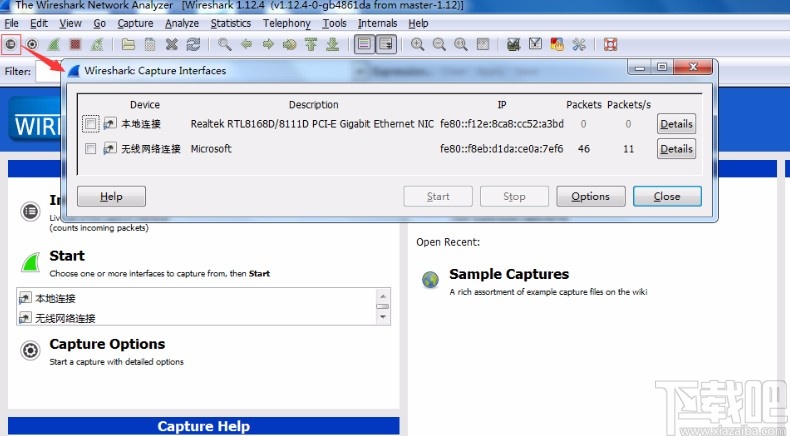
Task: Open the Internals menu
Action: (x=377, y=23)
